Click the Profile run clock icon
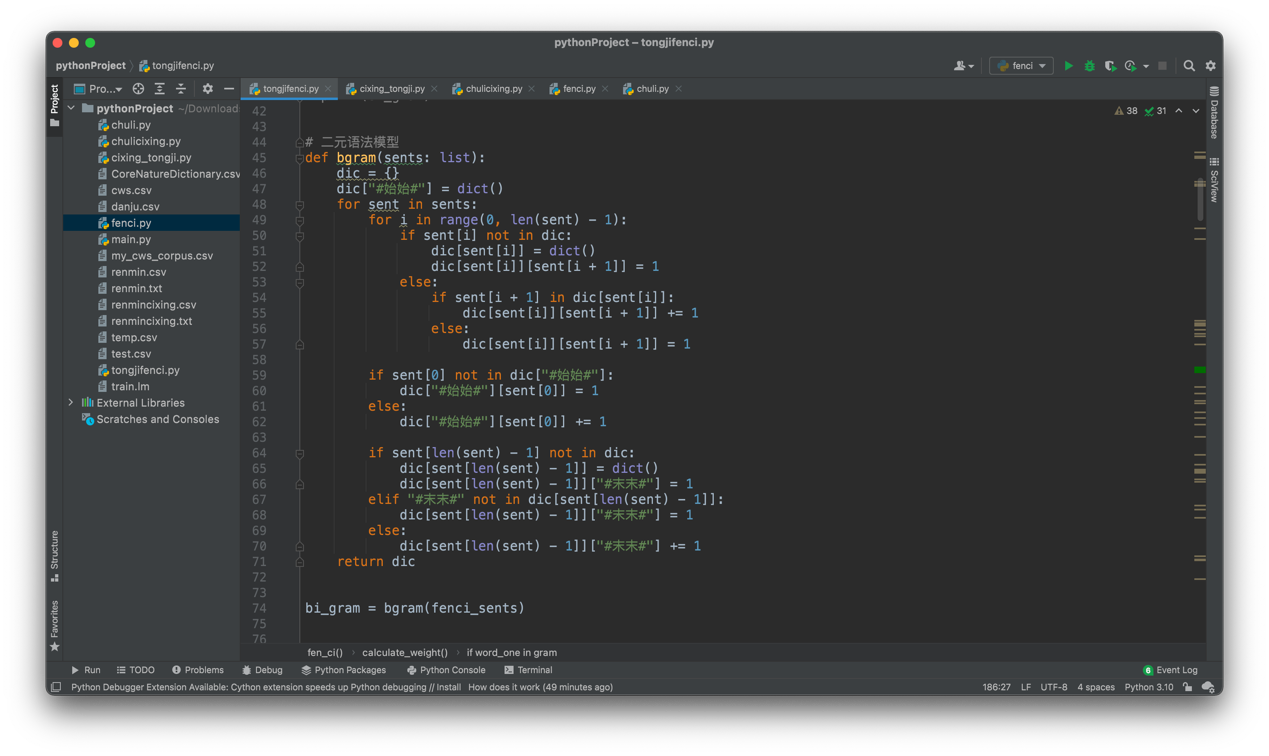Viewport: 1269px width, 756px height. pos(1130,66)
